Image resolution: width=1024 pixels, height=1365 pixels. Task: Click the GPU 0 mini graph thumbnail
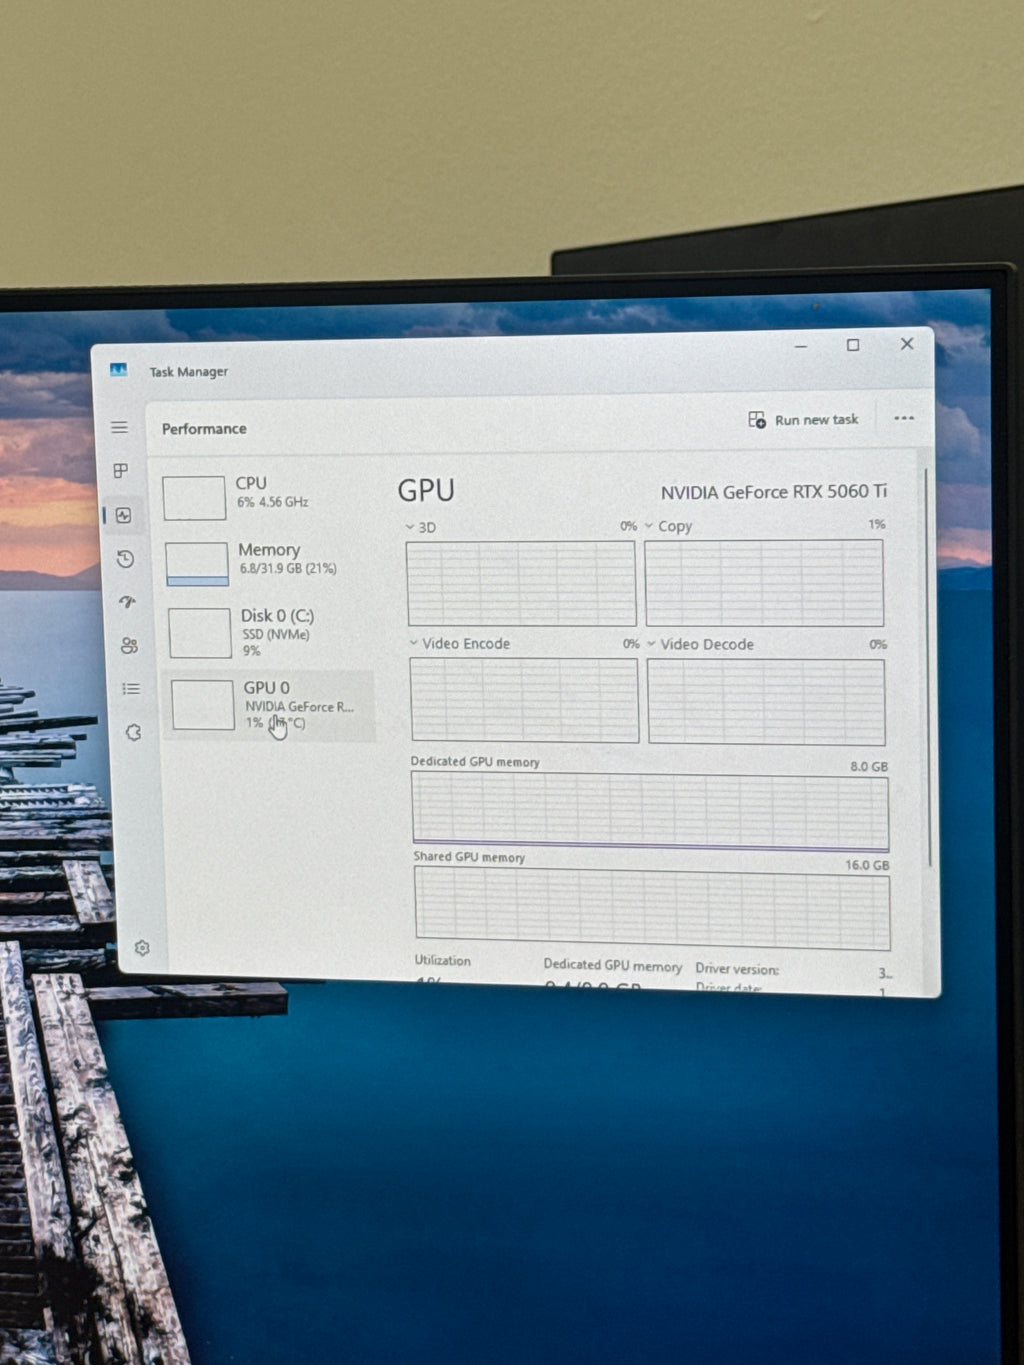(x=203, y=705)
